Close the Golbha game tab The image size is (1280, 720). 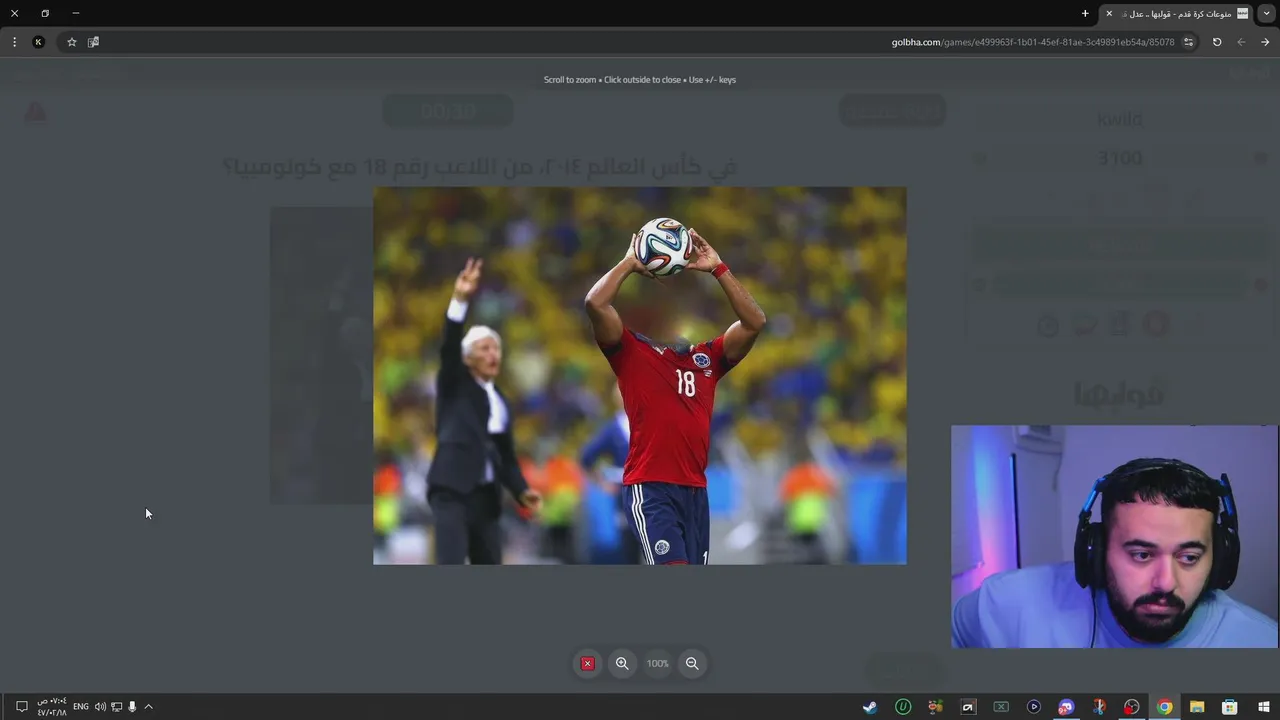(x=1109, y=13)
